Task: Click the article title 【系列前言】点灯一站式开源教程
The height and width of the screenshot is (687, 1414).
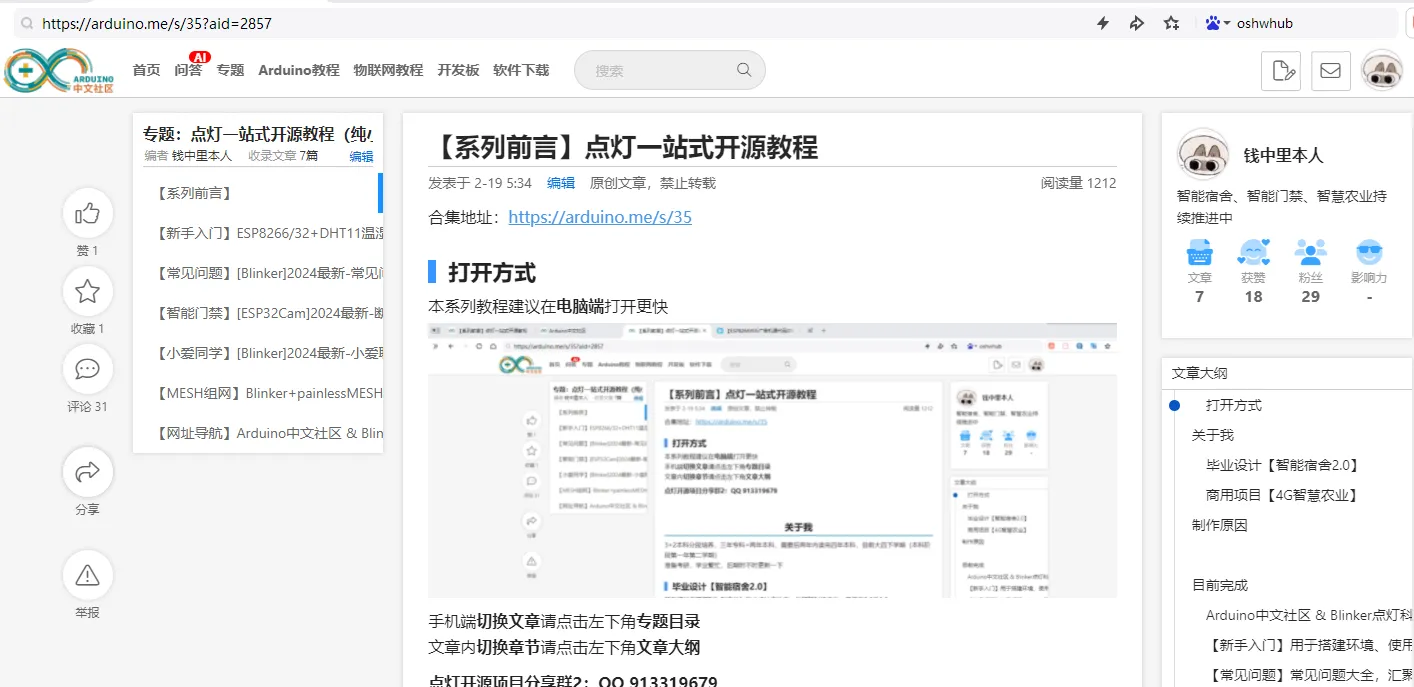Action: click(x=624, y=147)
